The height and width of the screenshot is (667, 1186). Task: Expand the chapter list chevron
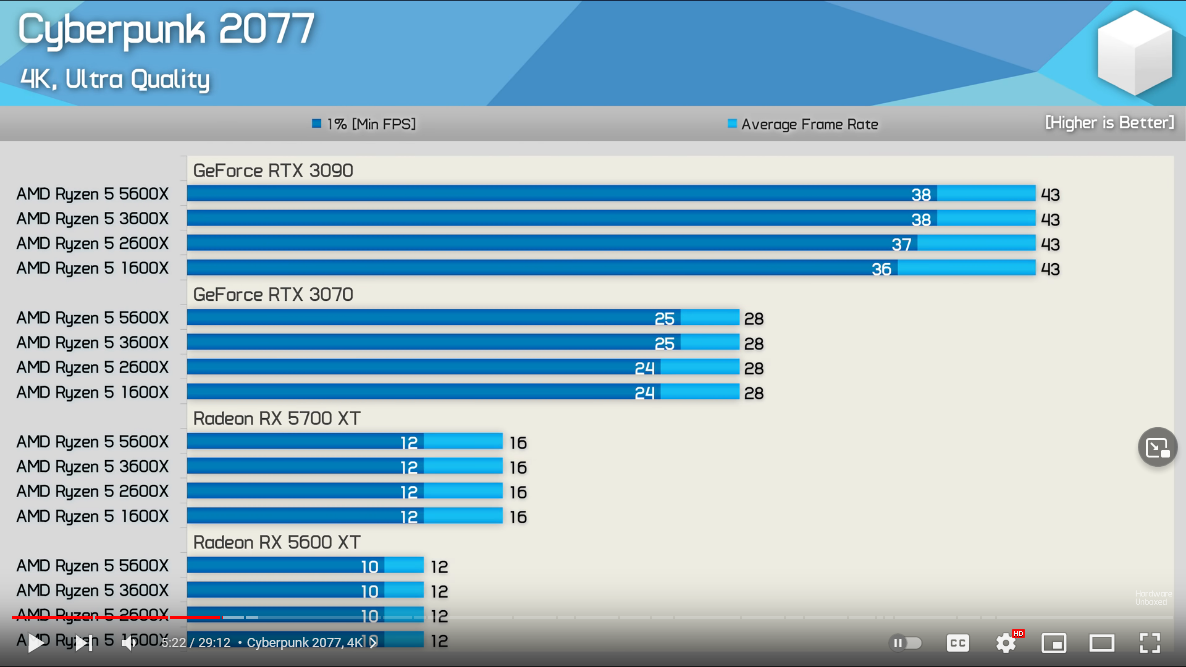tap(373, 642)
